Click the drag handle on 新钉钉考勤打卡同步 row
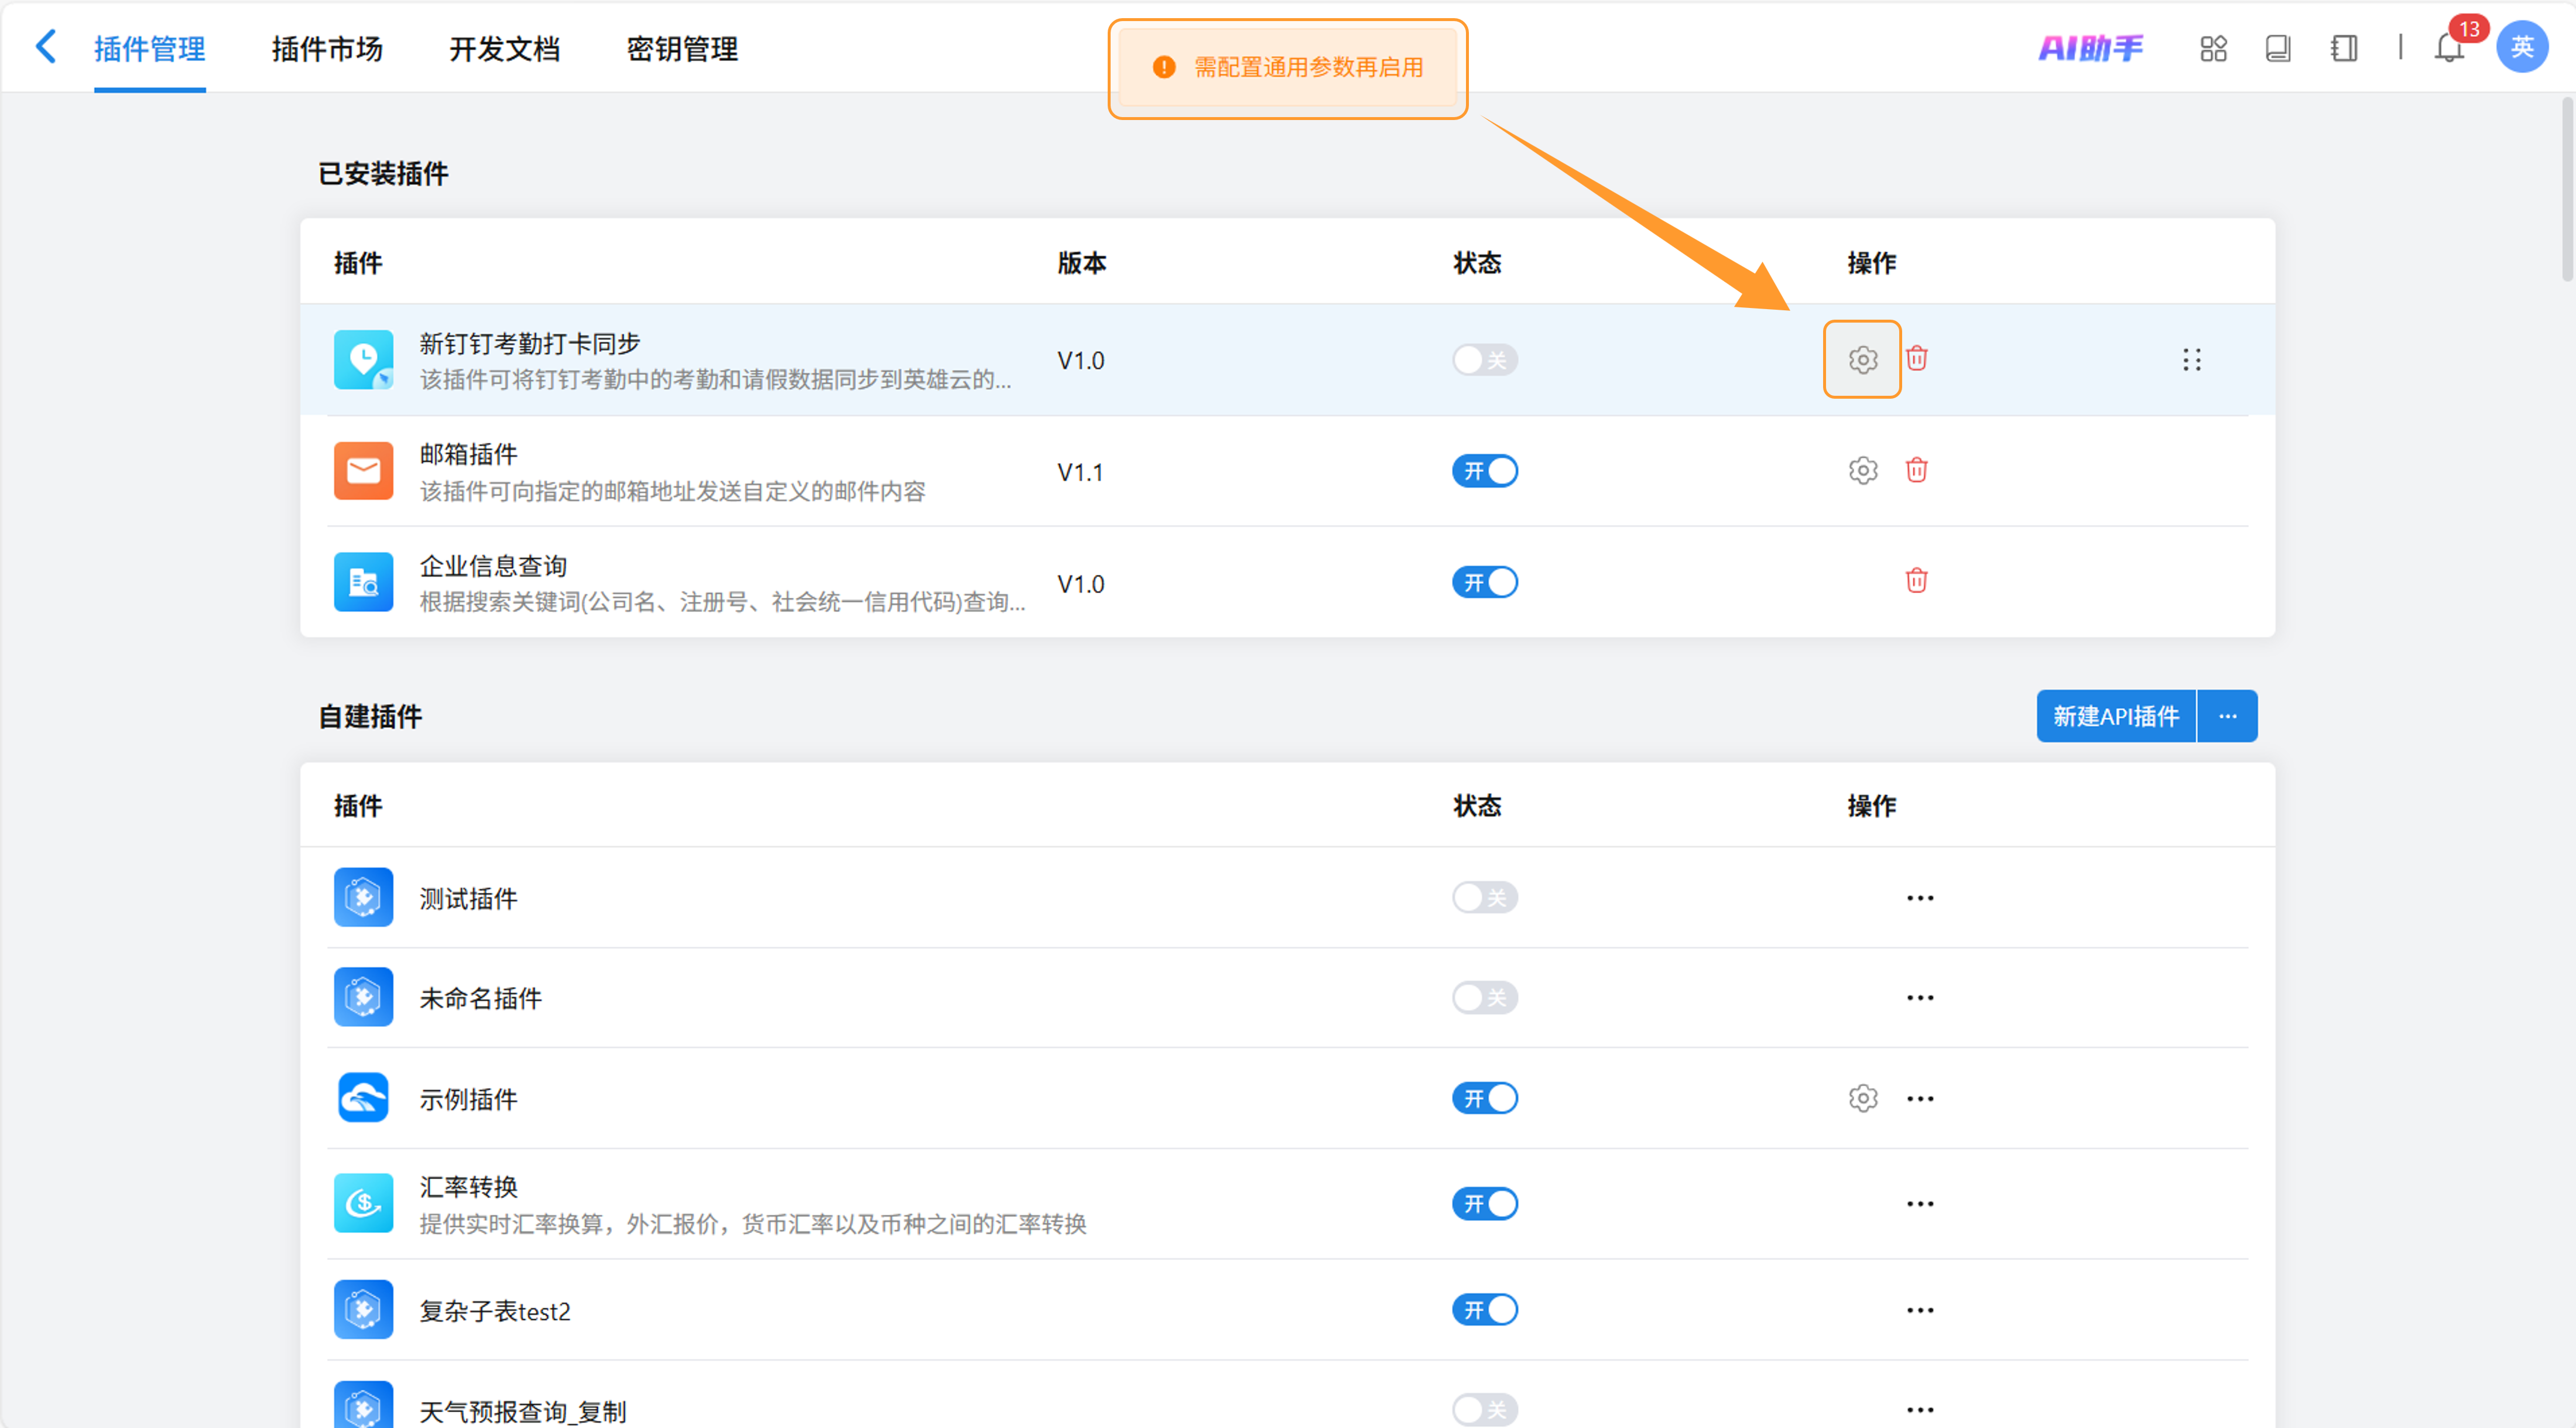The width and height of the screenshot is (2576, 1428). 2191,360
